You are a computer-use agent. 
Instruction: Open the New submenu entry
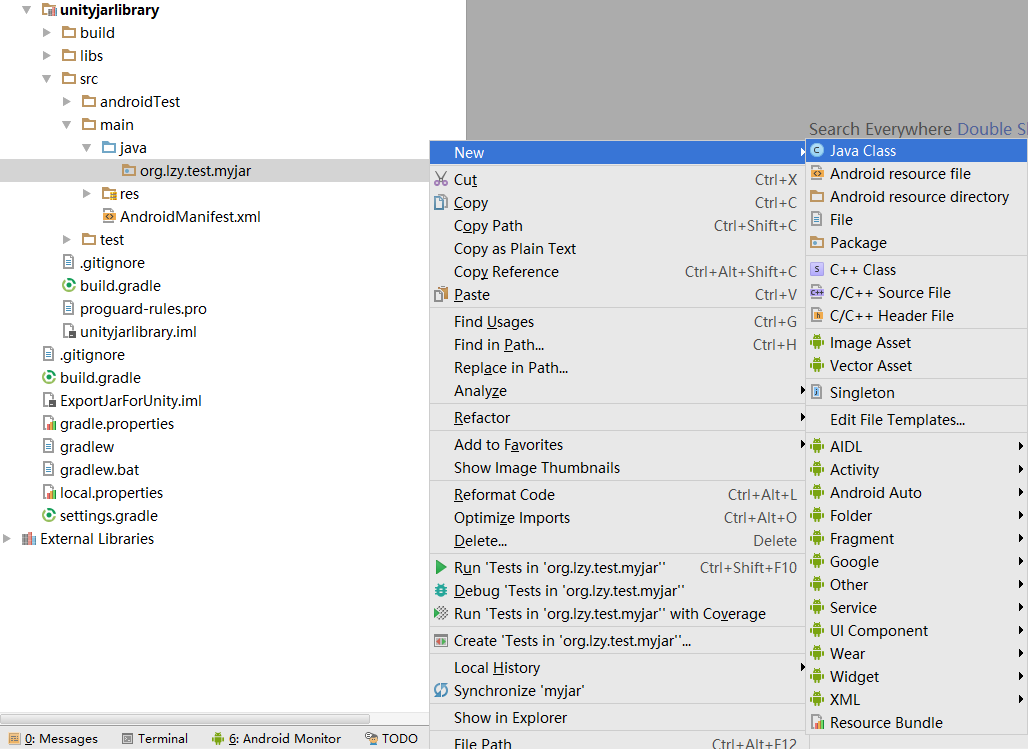point(618,153)
